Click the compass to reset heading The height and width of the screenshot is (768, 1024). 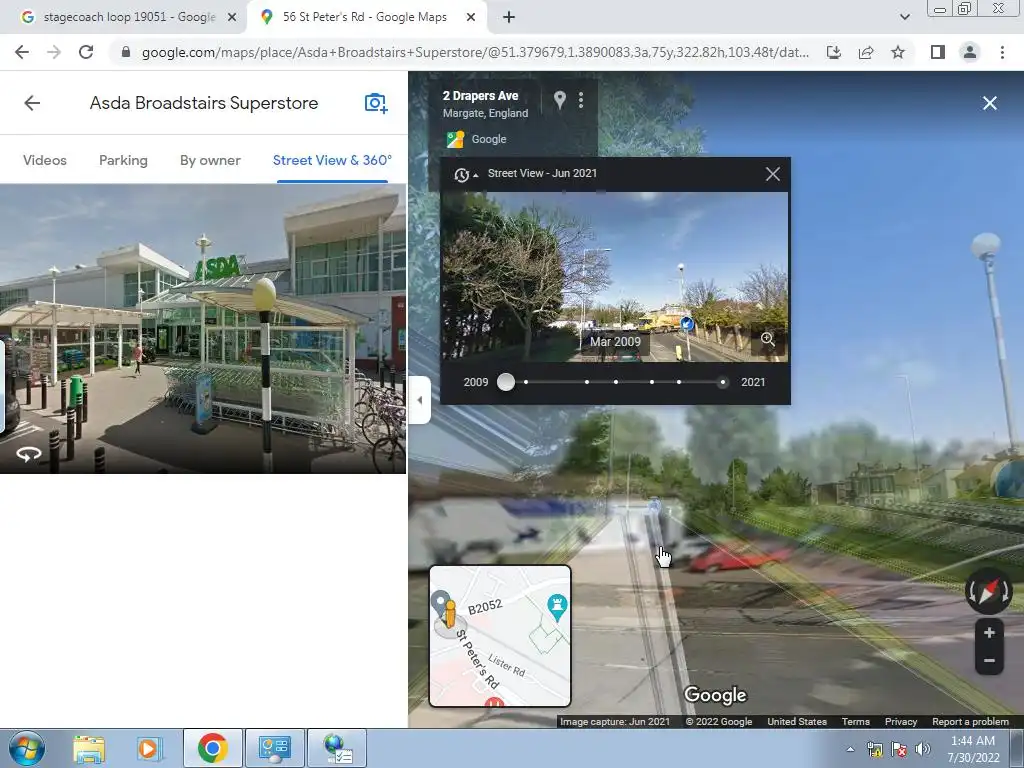(988, 591)
